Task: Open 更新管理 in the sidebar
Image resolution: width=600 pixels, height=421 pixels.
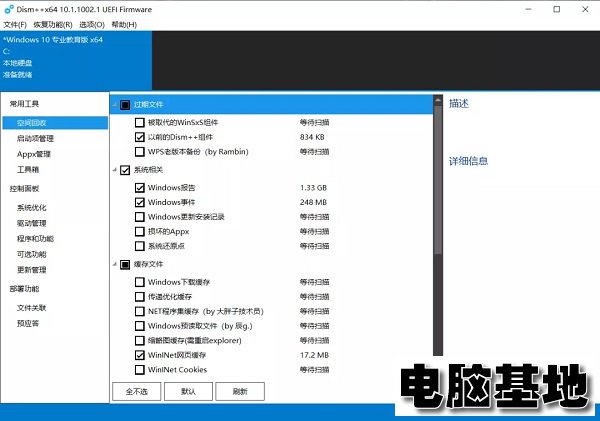Action: click(31, 270)
